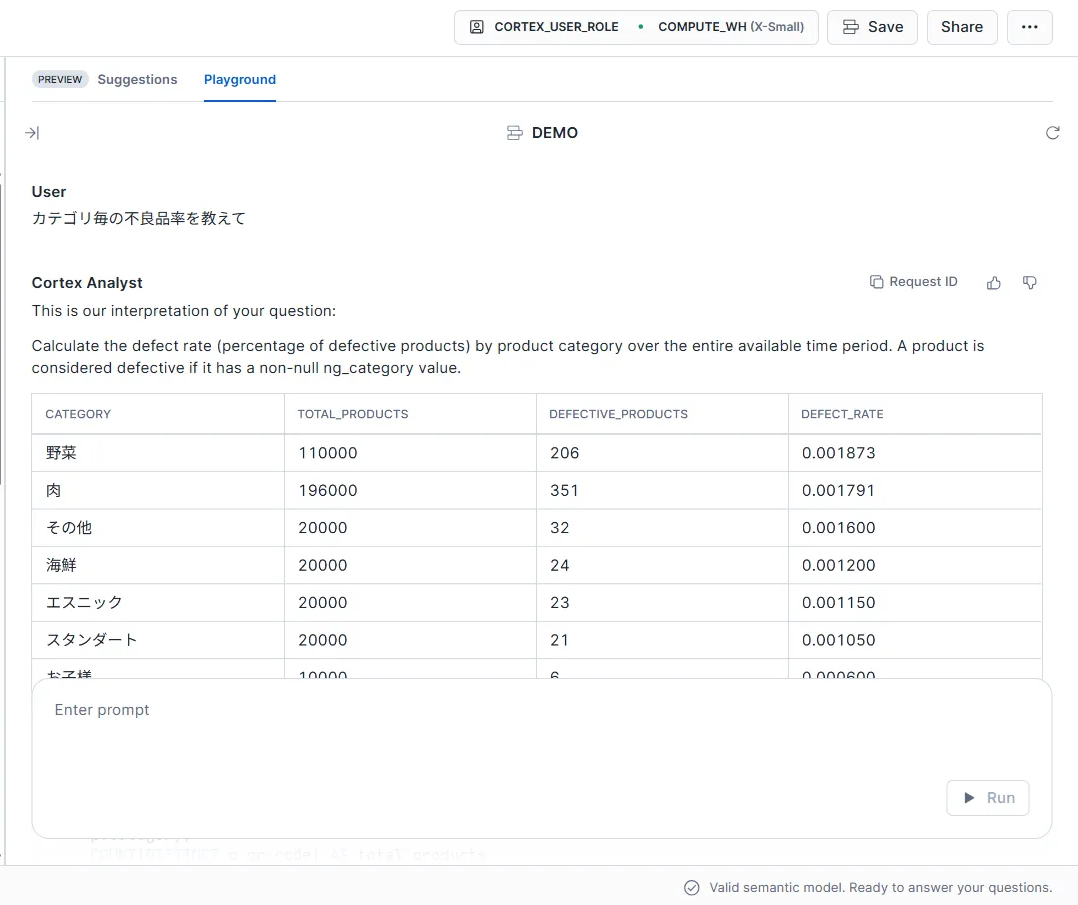Switch to the Suggestions tab
This screenshot has height=905, width=1078.
(x=137, y=79)
